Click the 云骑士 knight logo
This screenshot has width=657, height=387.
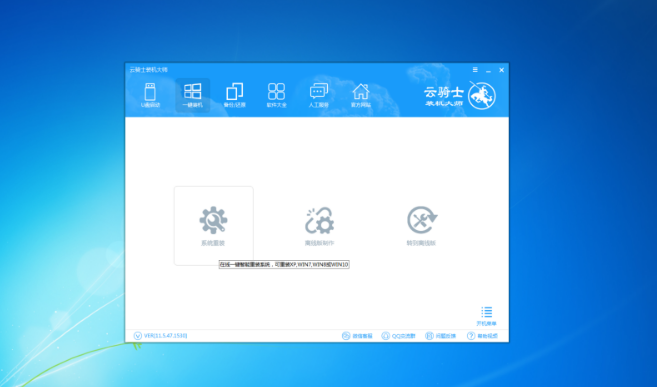point(482,95)
